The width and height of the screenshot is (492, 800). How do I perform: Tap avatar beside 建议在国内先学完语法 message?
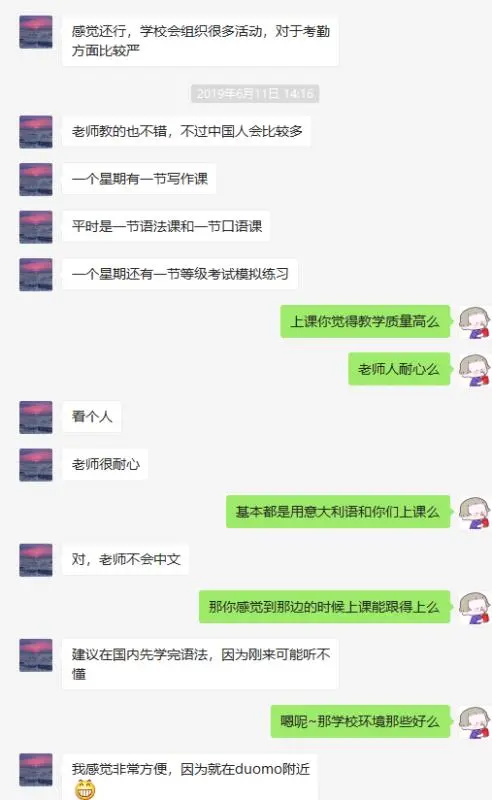point(36,655)
